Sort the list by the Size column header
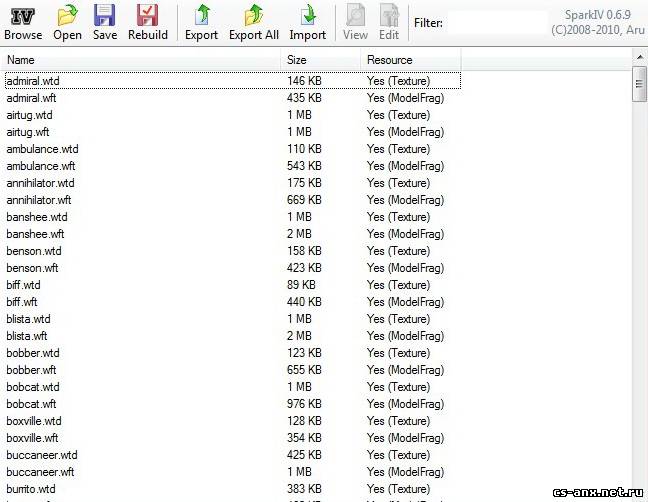The width and height of the screenshot is (648, 502). click(321, 60)
